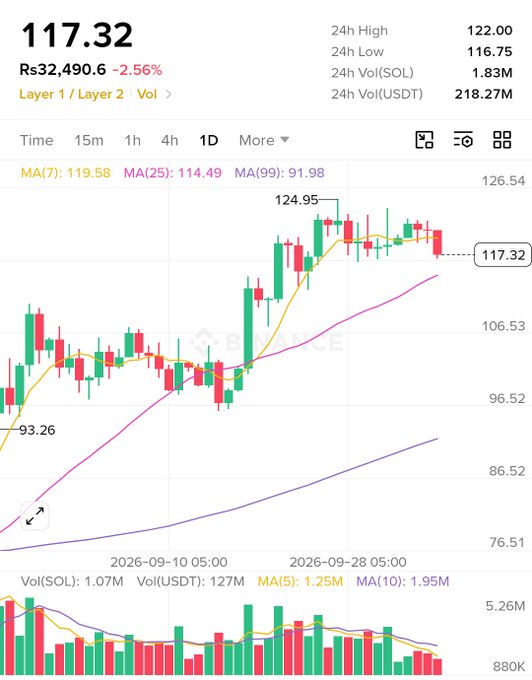Tap the Rs32,490.6 converted price
Image resolution: width=532 pixels, height=680 pixels.
point(62,69)
